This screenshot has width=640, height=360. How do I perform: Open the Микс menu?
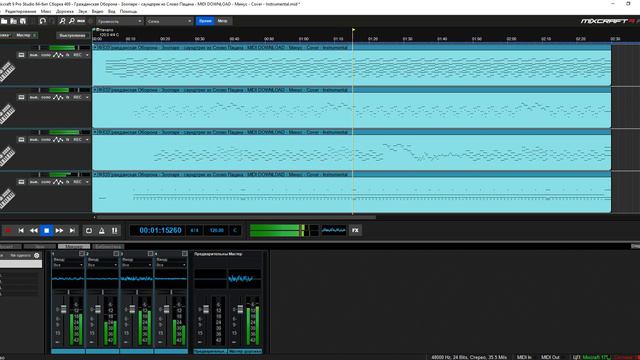46,11
